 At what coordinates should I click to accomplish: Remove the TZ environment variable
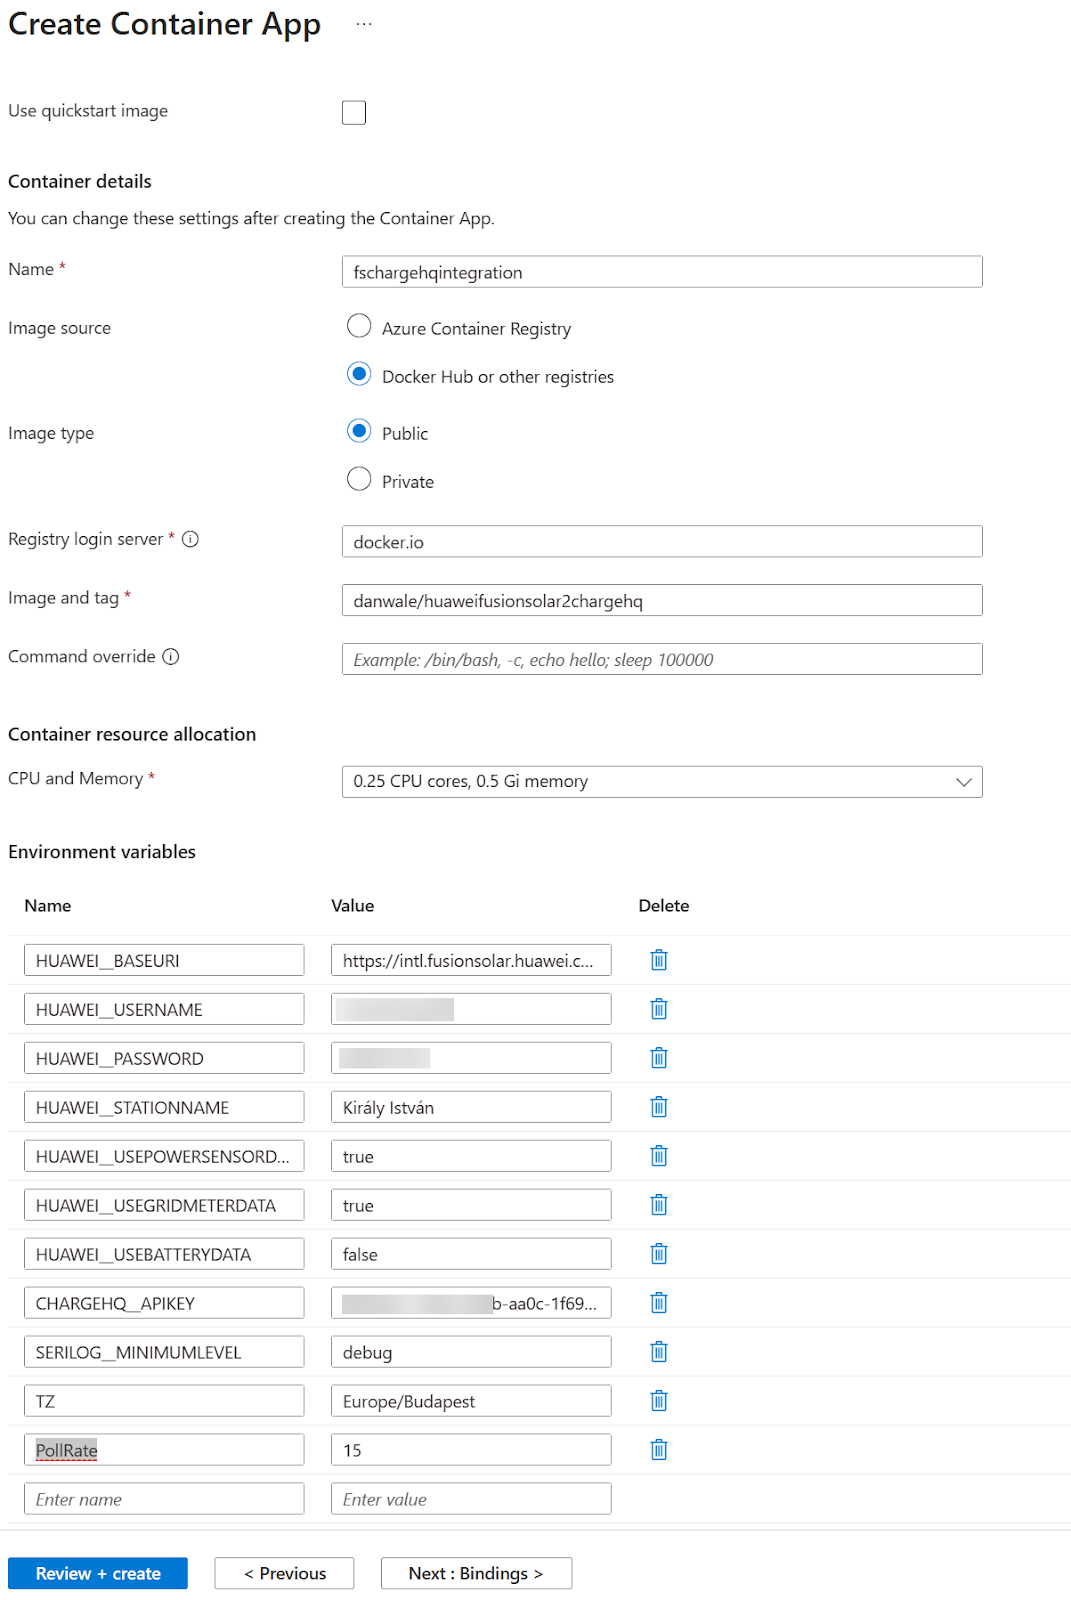[x=658, y=1401]
